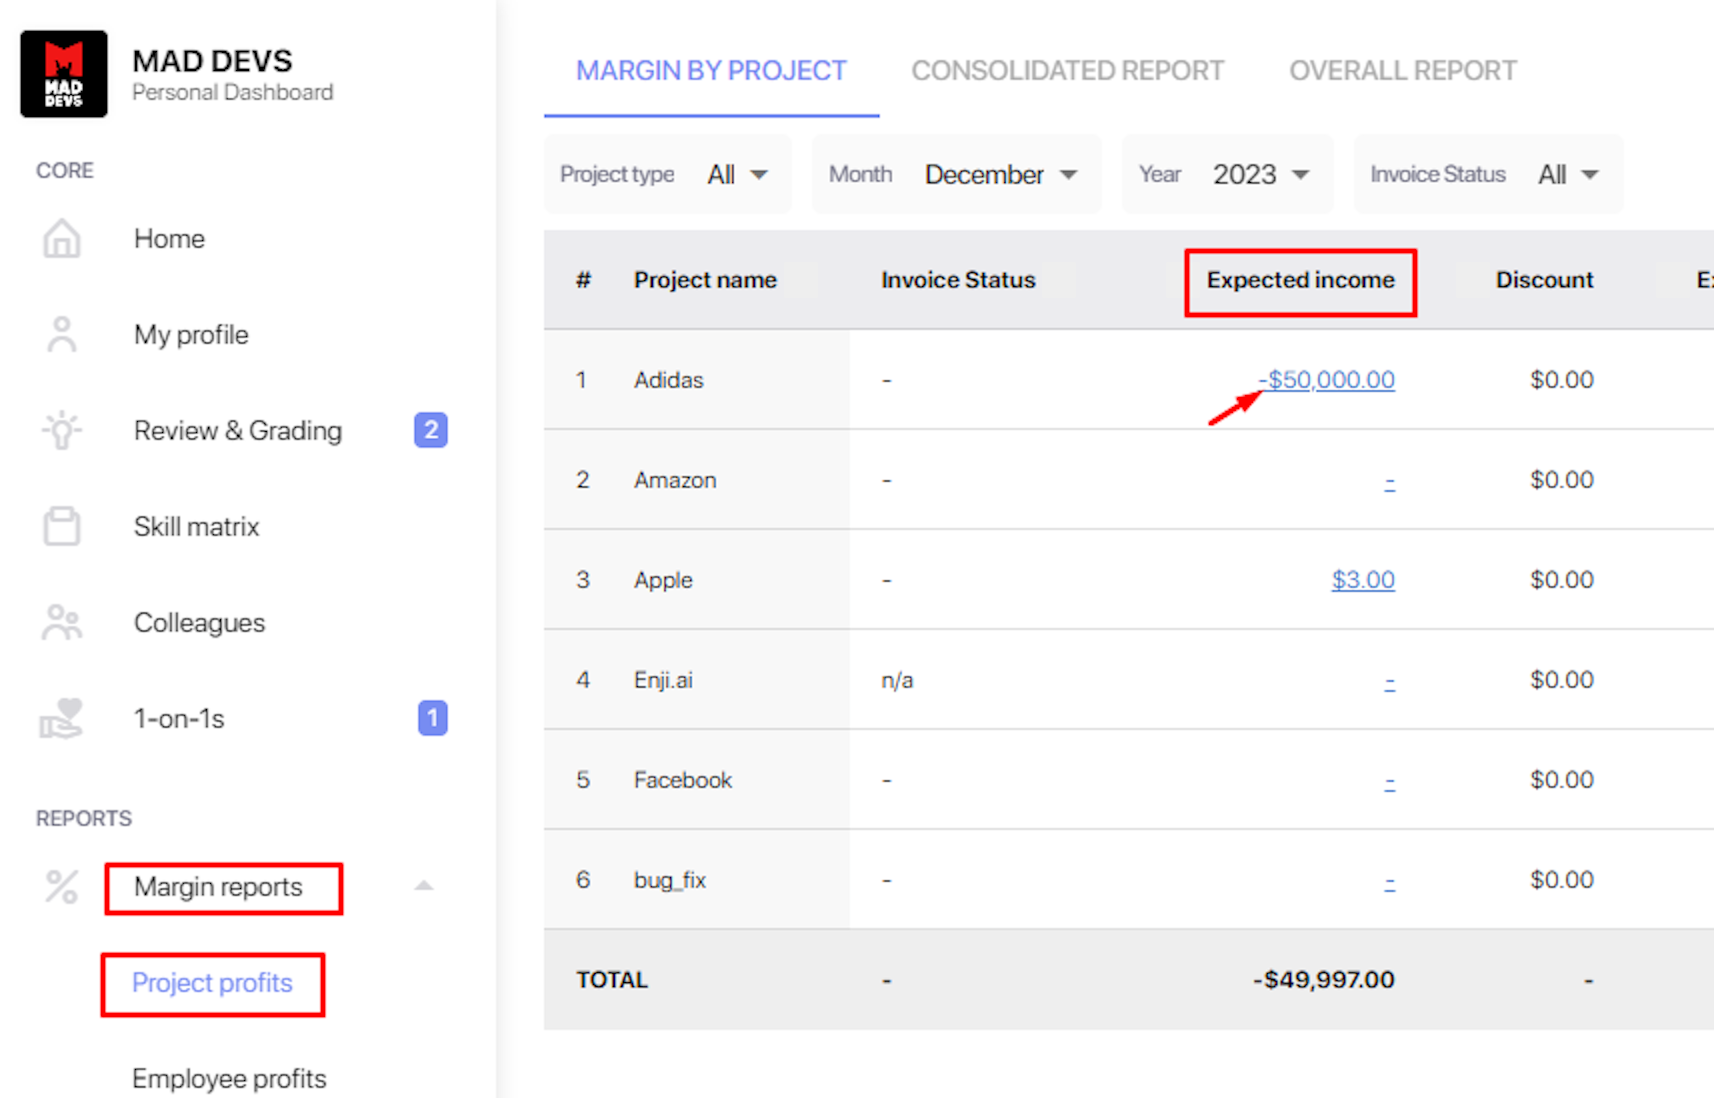Switch to Consolidated Report tab
Viewport: 1714px width, 1098px height.
[1067, 71]
